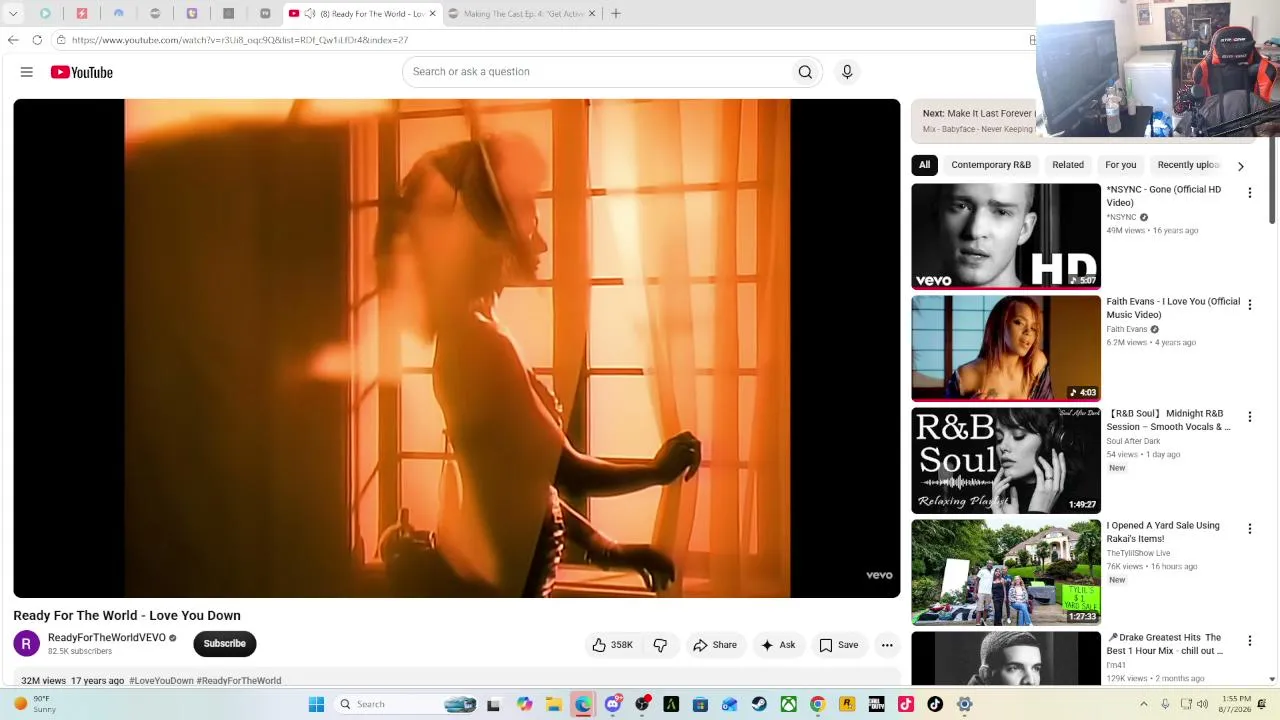Open options for R&B Soul Midnight video

coord(1249,417)
